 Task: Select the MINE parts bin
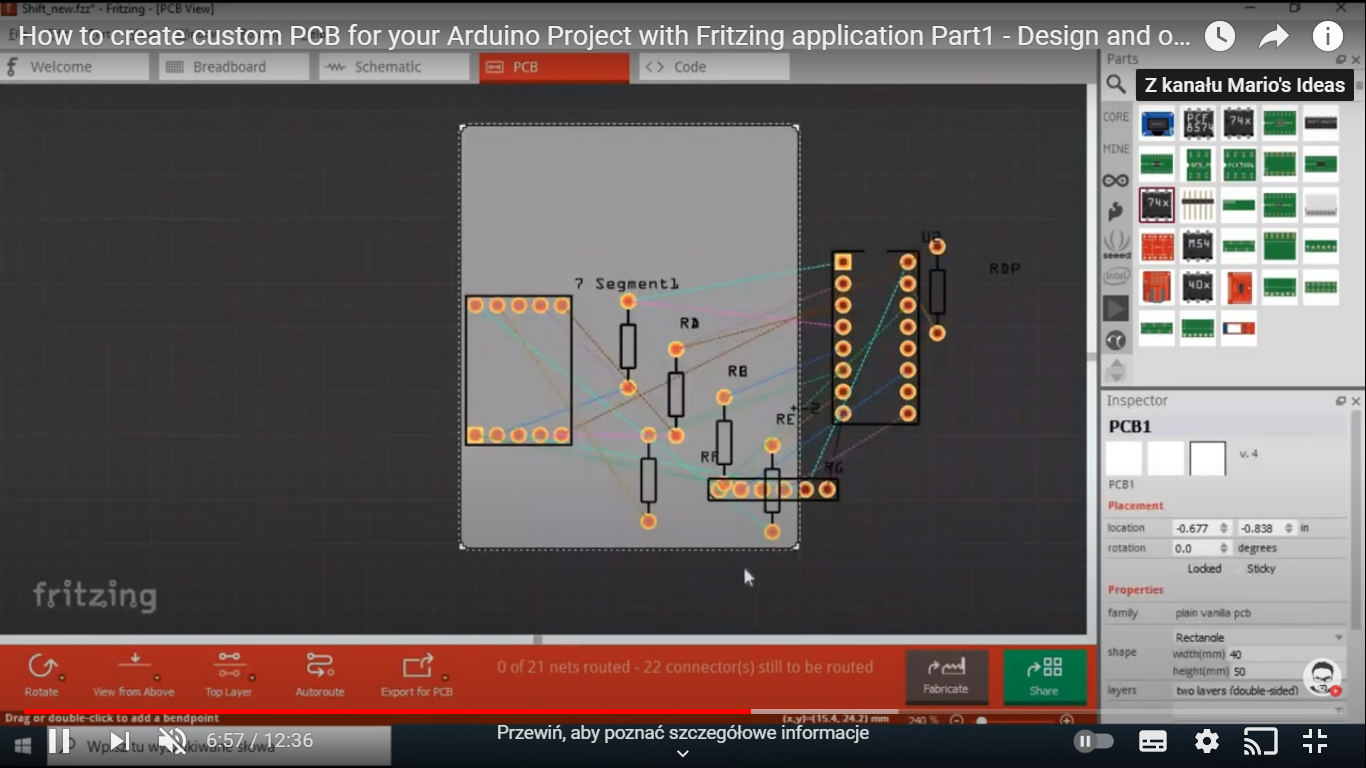coord(1116,149)
